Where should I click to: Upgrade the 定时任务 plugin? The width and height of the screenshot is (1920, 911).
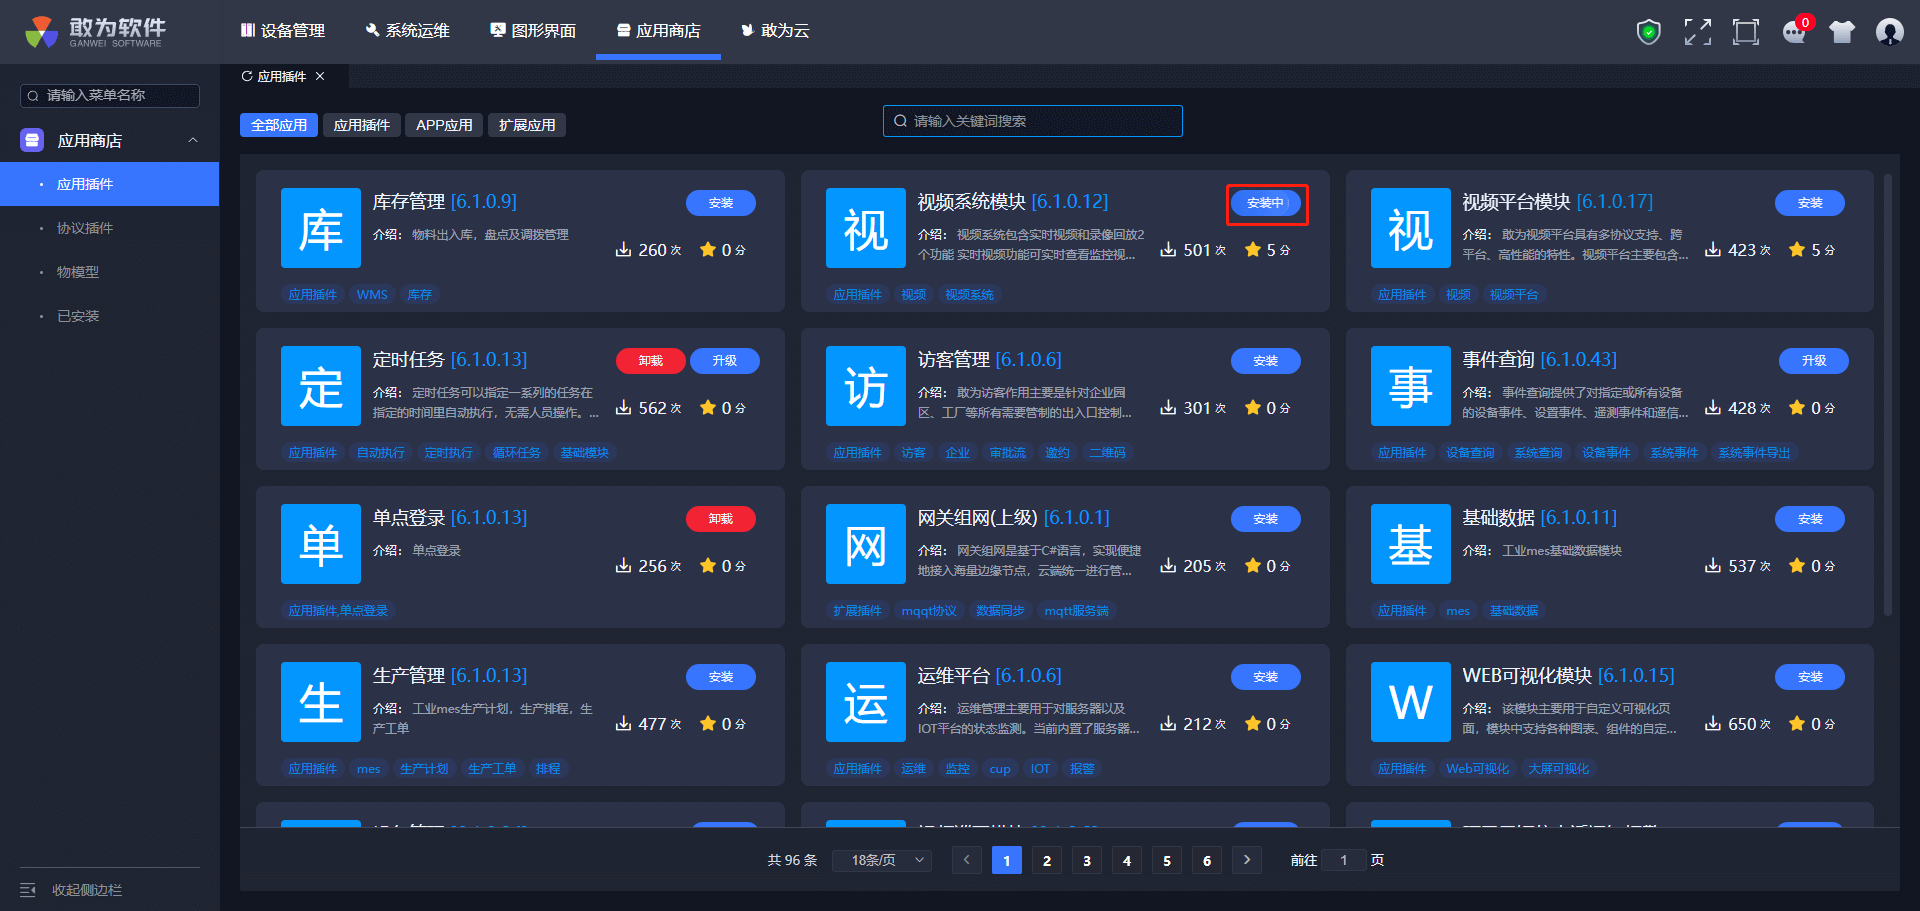pos(725,361)
